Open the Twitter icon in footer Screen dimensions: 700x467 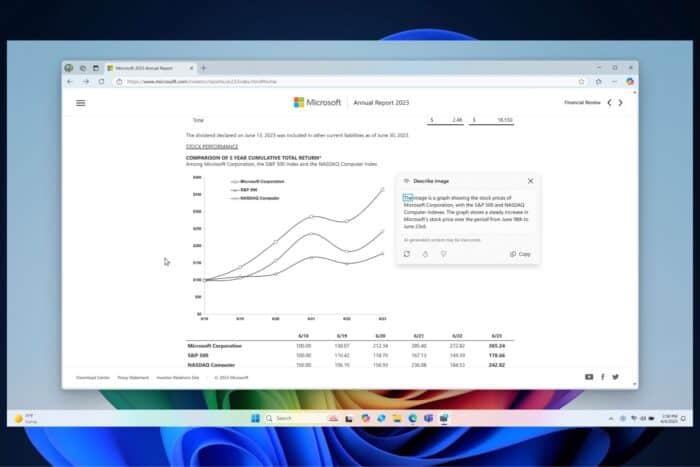pos(616,377)
